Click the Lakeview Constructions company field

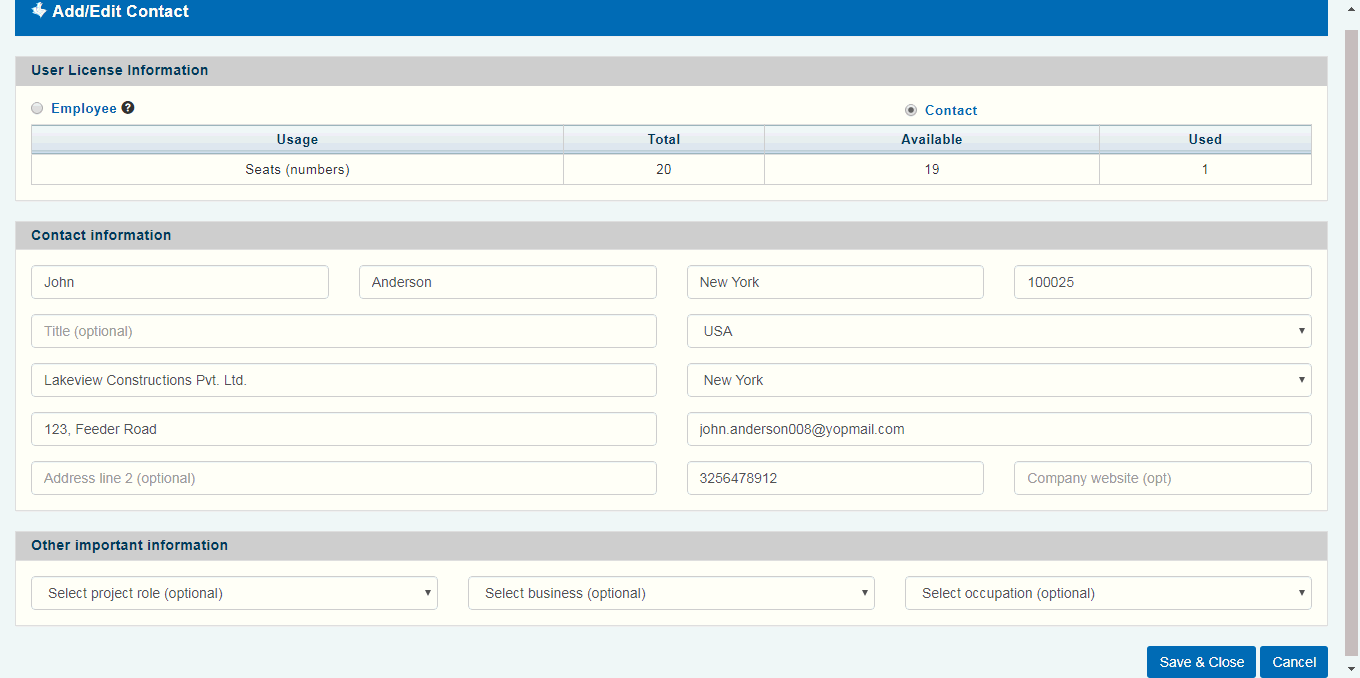pos(343,380)
